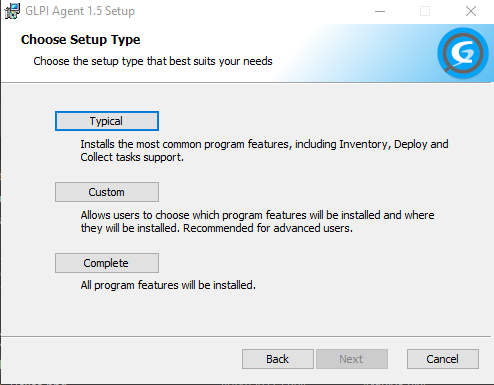Screen dimensions: 494x385
Task: Minimize the GLPI Agent Setup window
Action: coord(380,11)
